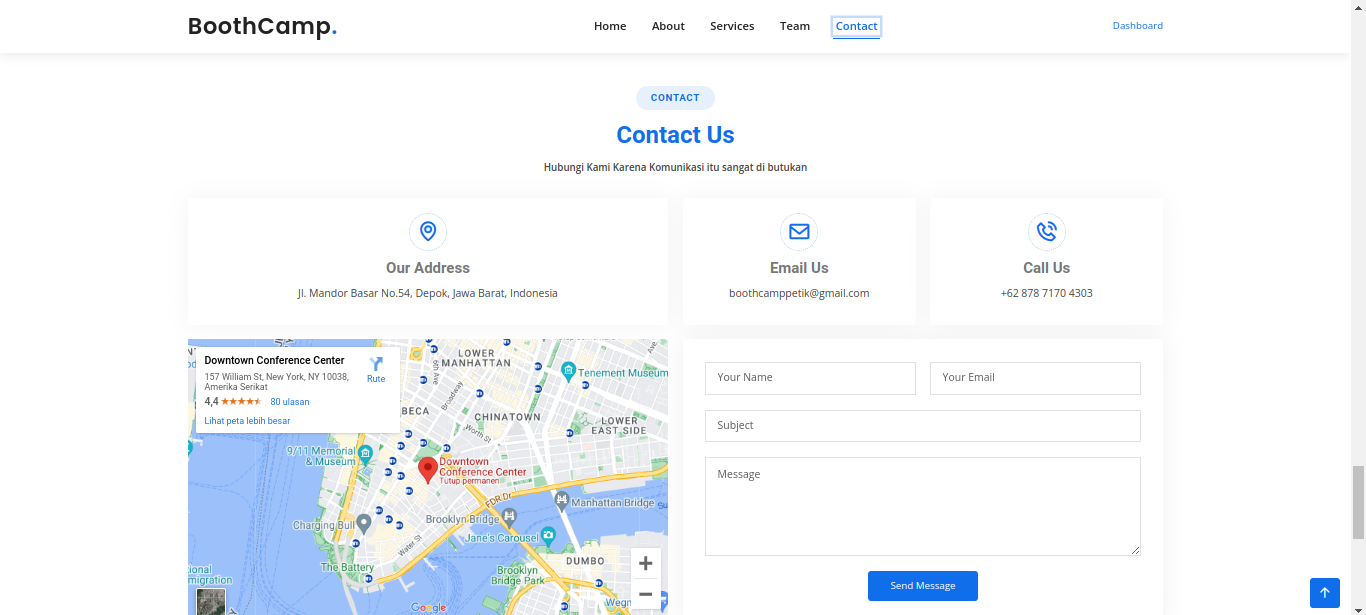The image size is (1366, 615).
Task: Switch the map to satellite view thumbnail
Action: coord(211,601)
